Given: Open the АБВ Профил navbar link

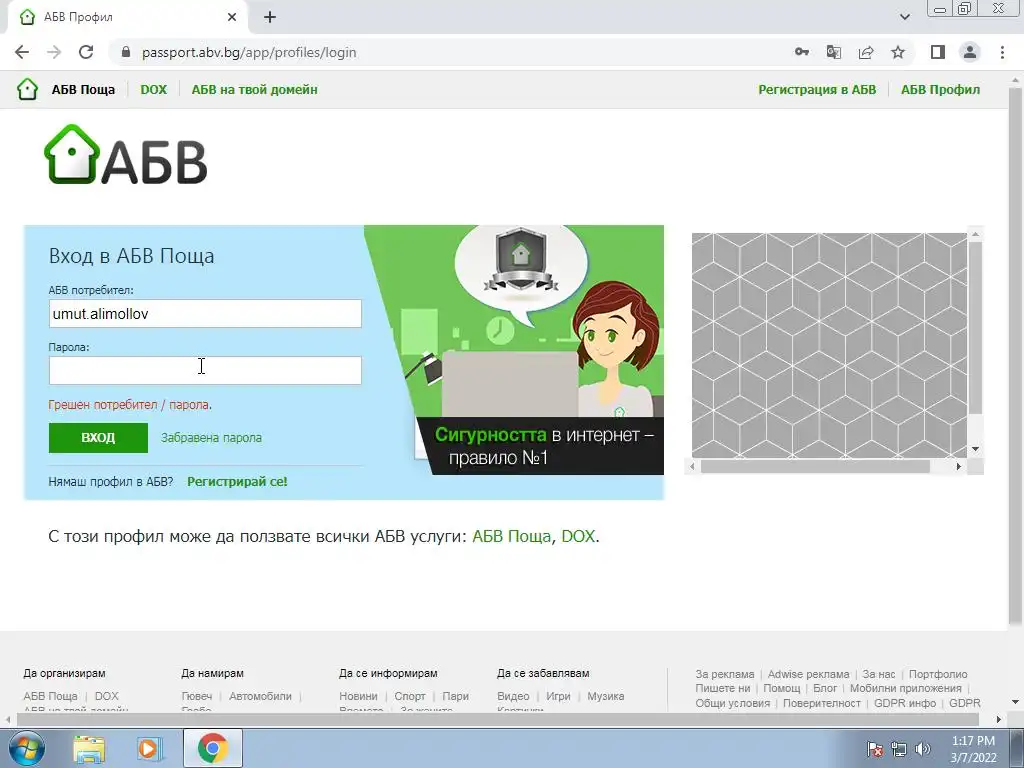Looking at the screenshot, I should (x=940, y=89).
